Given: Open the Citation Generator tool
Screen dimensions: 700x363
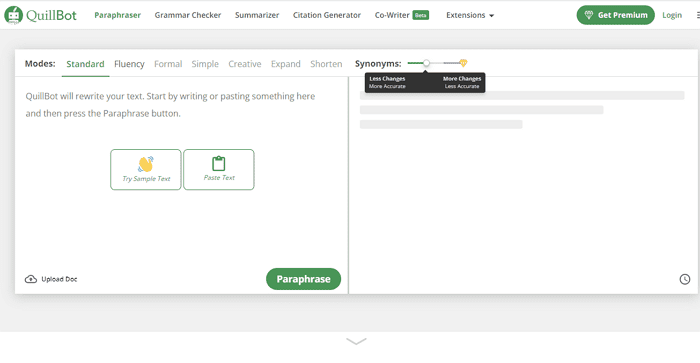Looking at the screenshot, I should coord(327,15).
